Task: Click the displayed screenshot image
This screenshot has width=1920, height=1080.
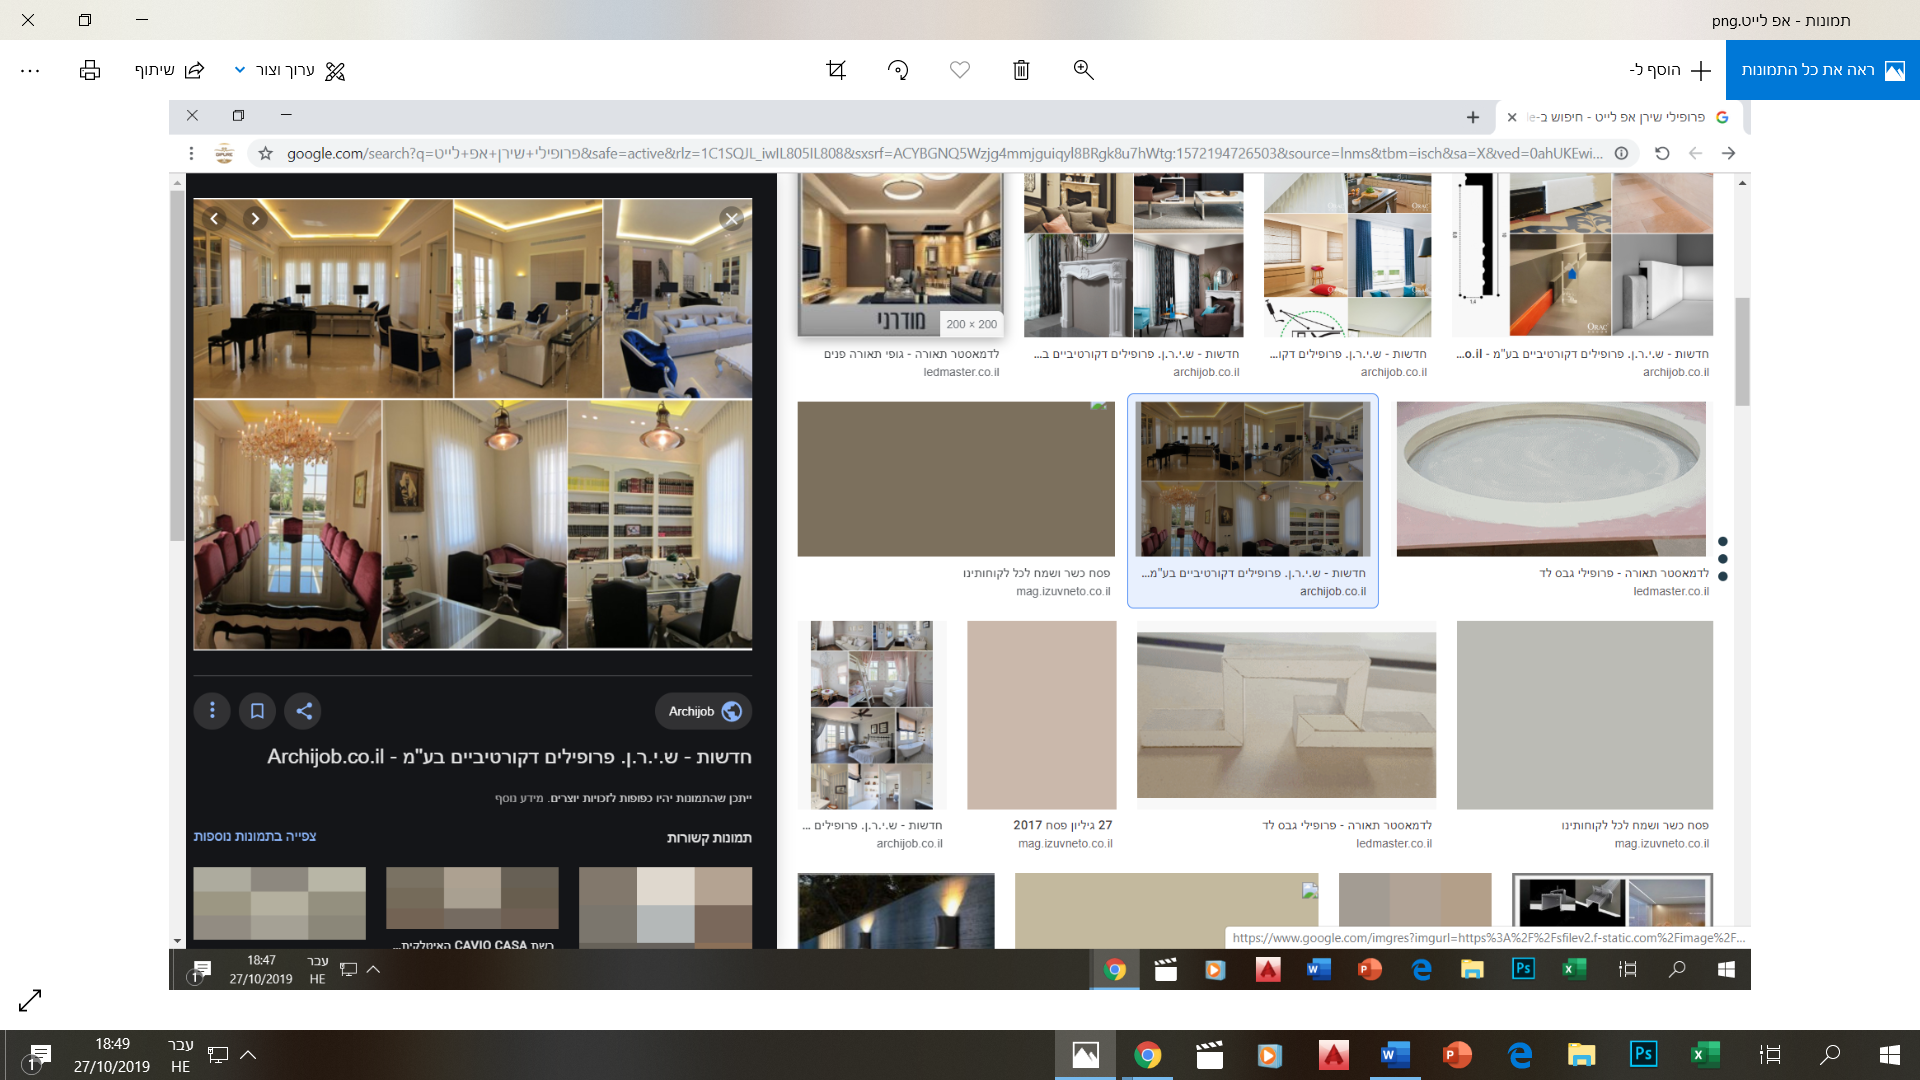Action: 960,545
